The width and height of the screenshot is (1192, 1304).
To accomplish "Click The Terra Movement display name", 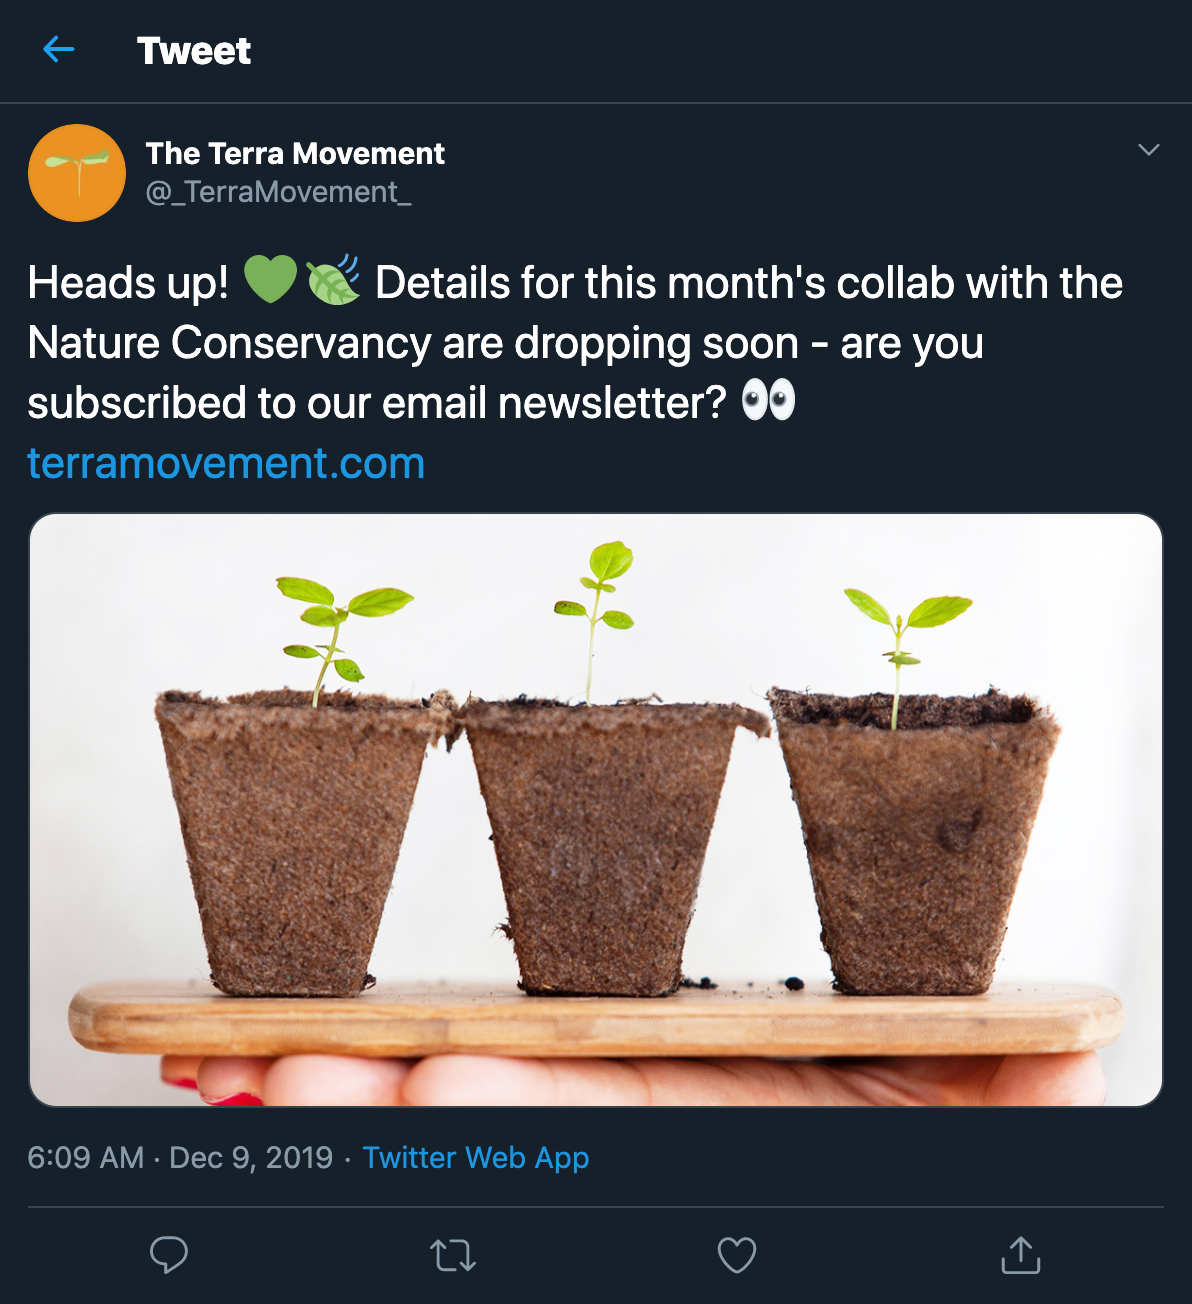I will (x=294, y=153).
